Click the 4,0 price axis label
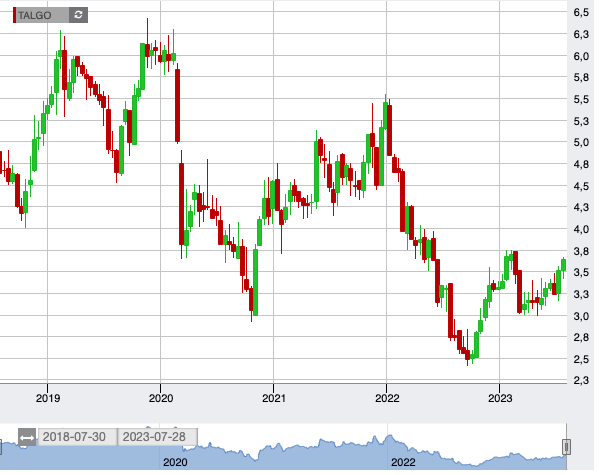599x475 pixels. (x=581, y=229)
